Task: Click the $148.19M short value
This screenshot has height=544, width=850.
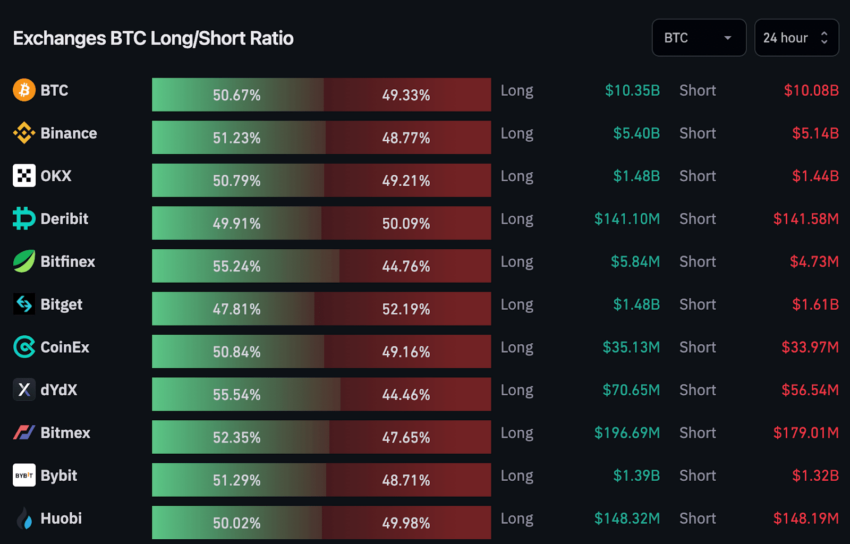Action: [806, 519]
